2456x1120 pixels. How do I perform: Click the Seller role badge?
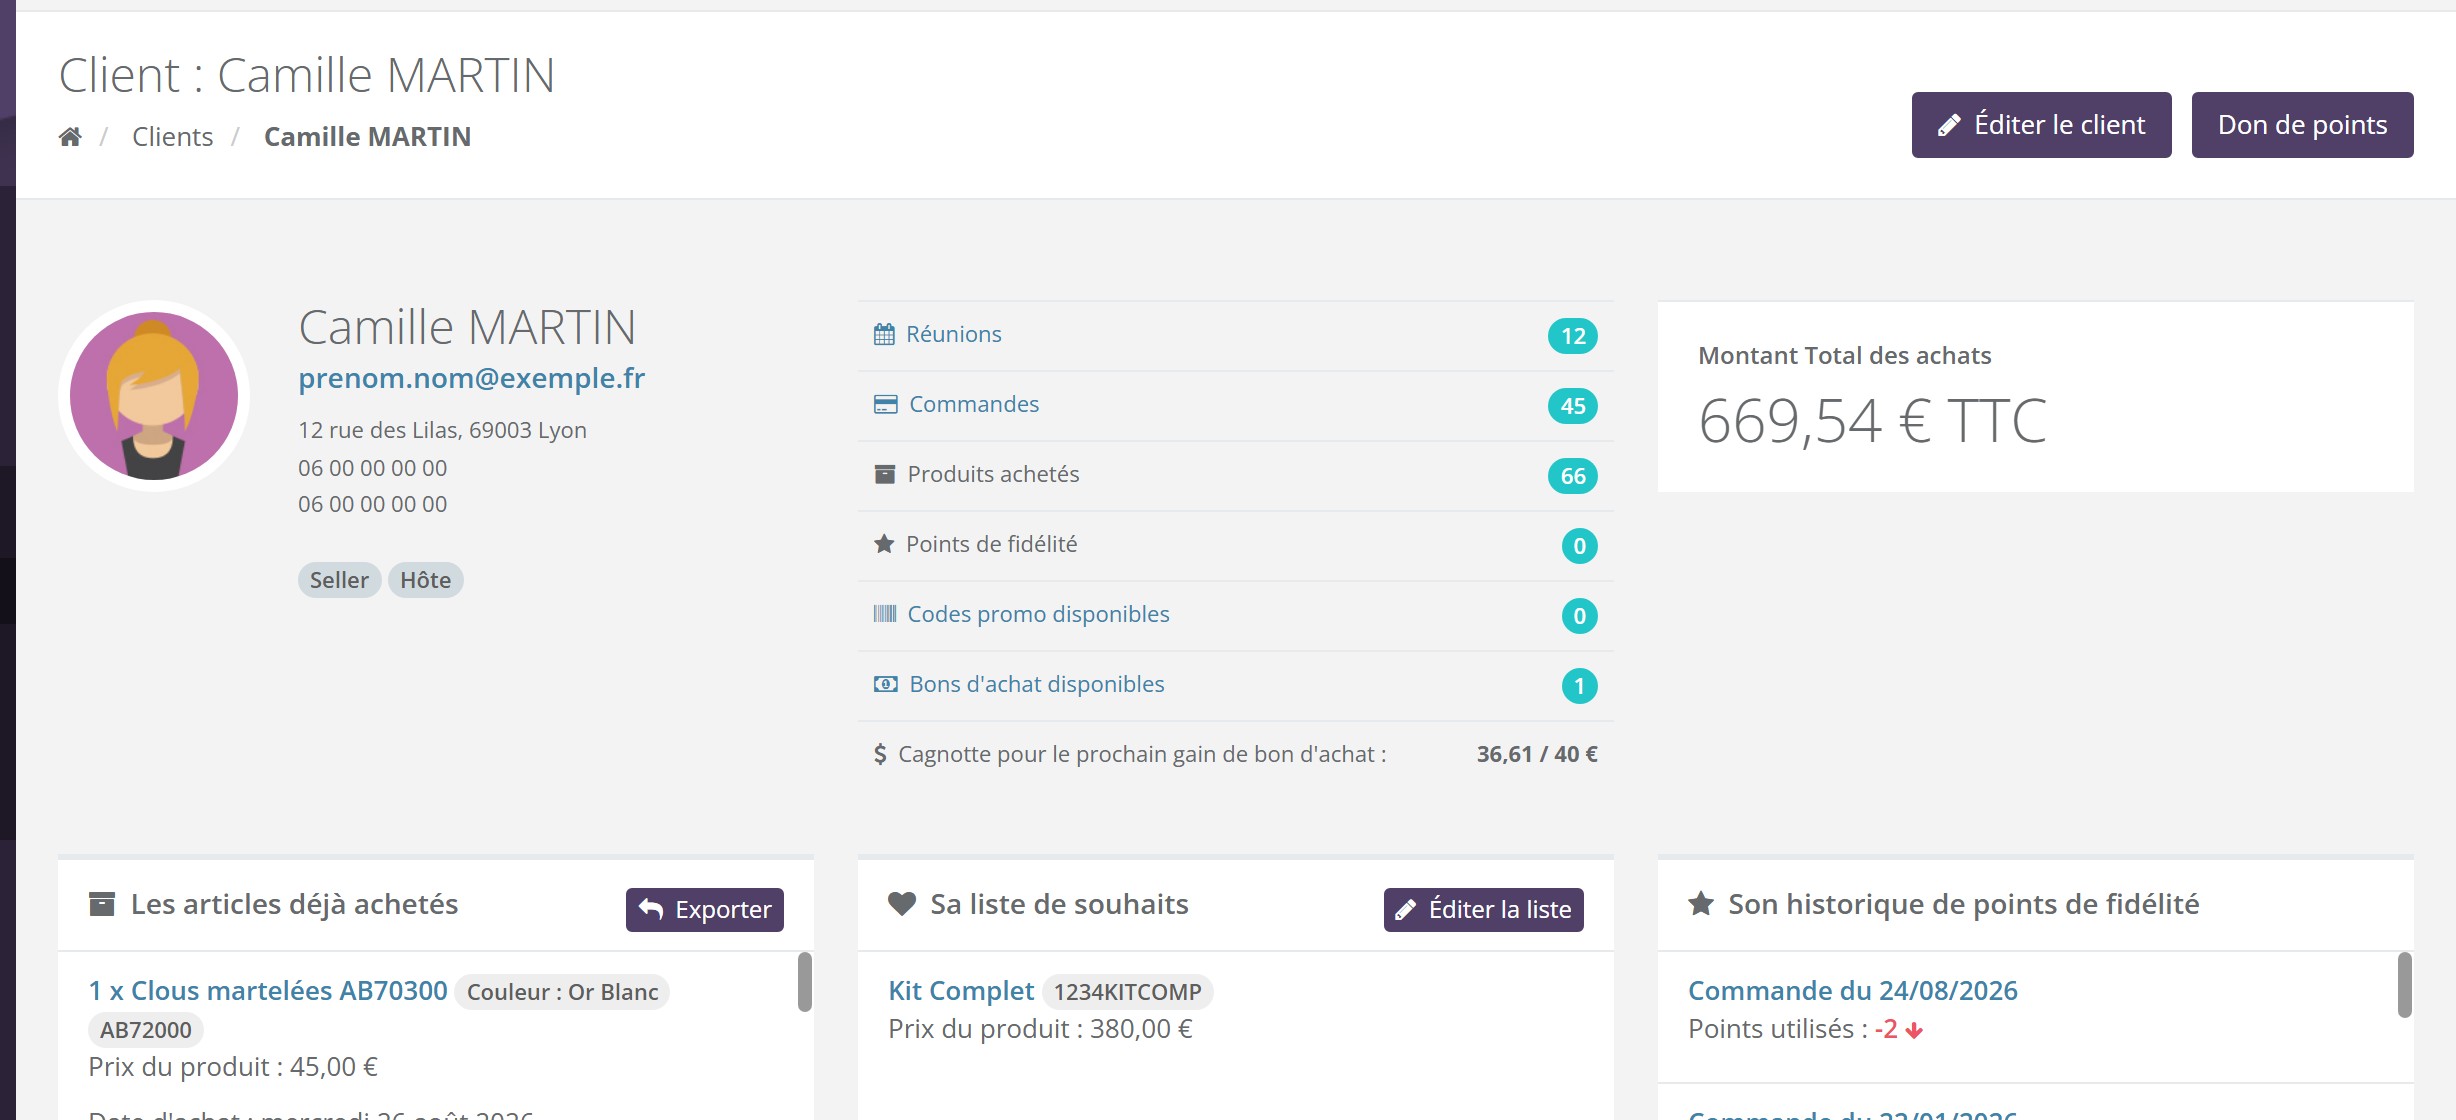pyautogui.click(x=339, y=580)
